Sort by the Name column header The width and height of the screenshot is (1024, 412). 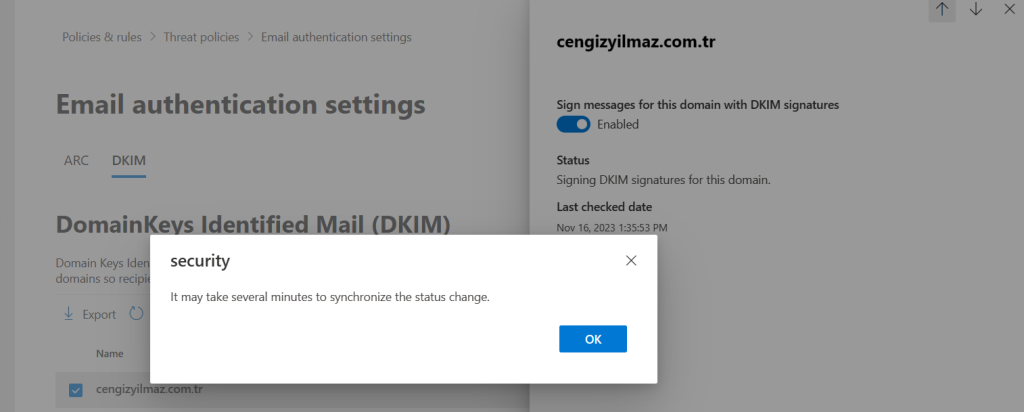pos(110,354)
